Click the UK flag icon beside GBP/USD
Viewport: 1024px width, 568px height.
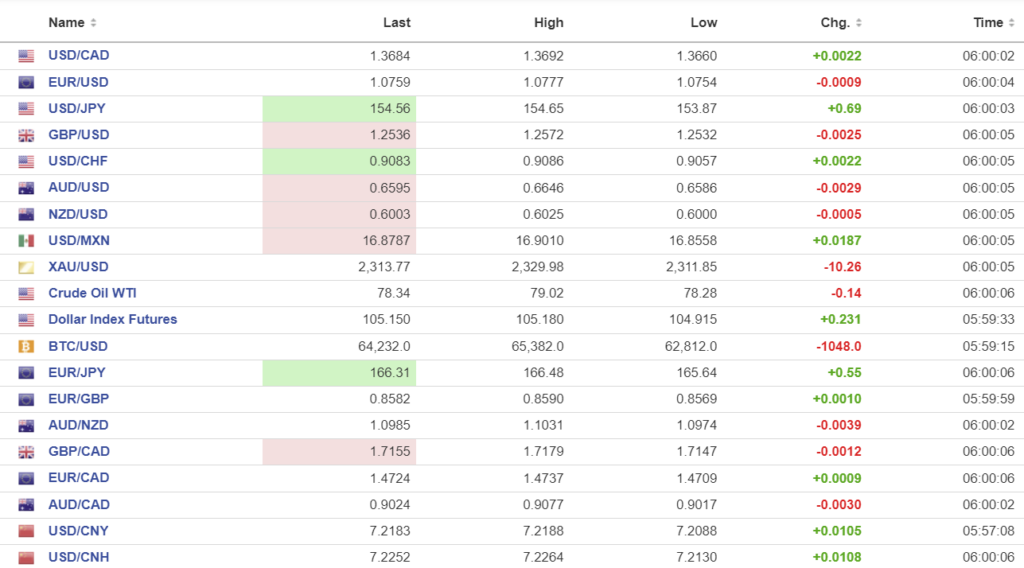(x=26, y=135)
